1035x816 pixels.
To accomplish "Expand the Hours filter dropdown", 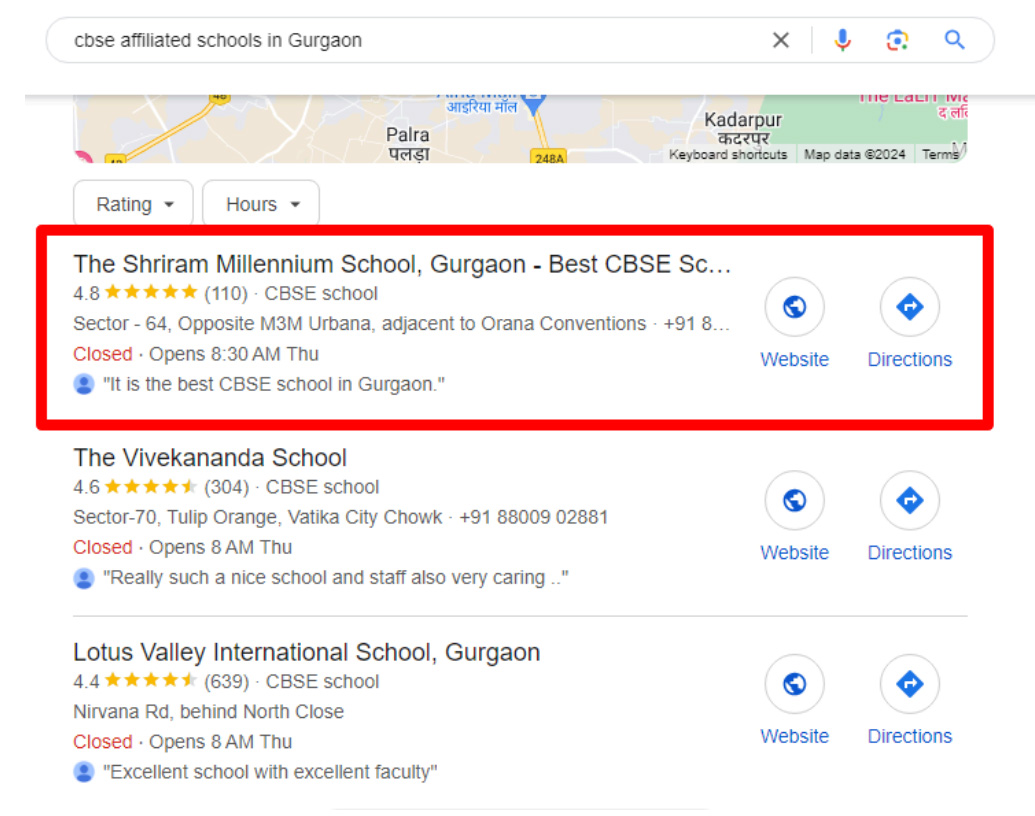I will (x=261, y=205).
